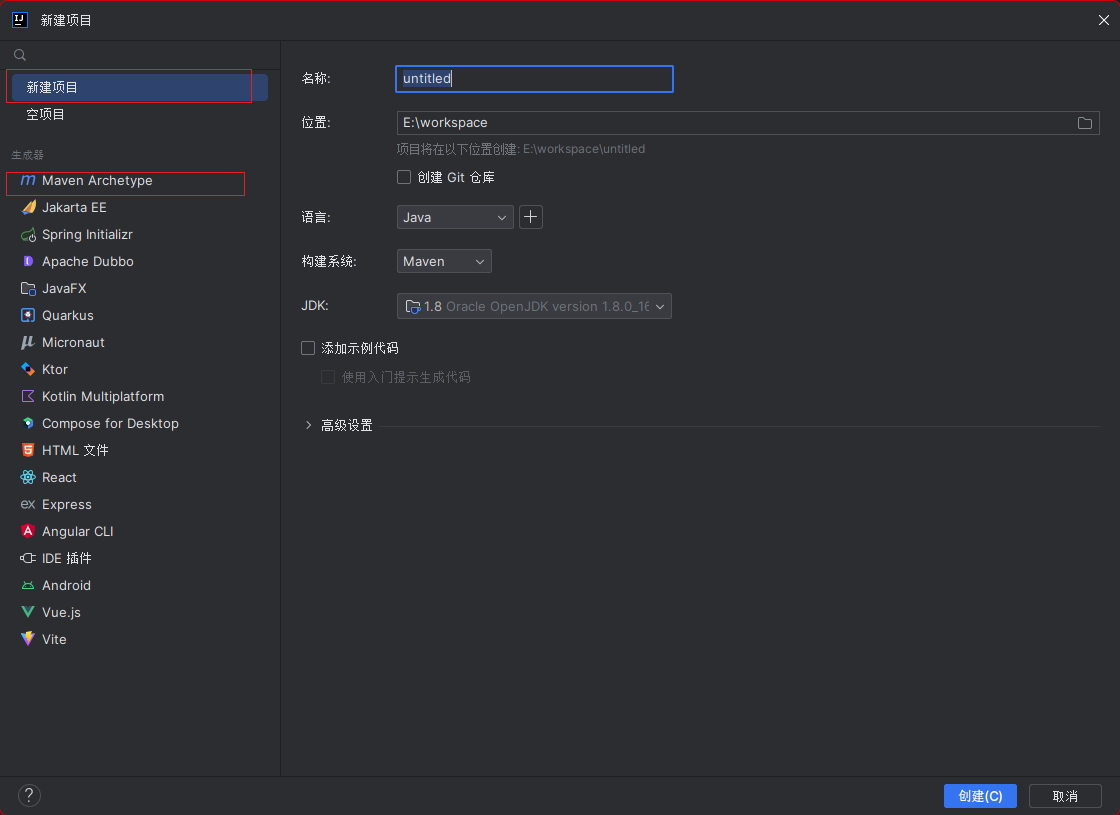Click the React atom icon
1120x815 pixels.
point(28,477)
